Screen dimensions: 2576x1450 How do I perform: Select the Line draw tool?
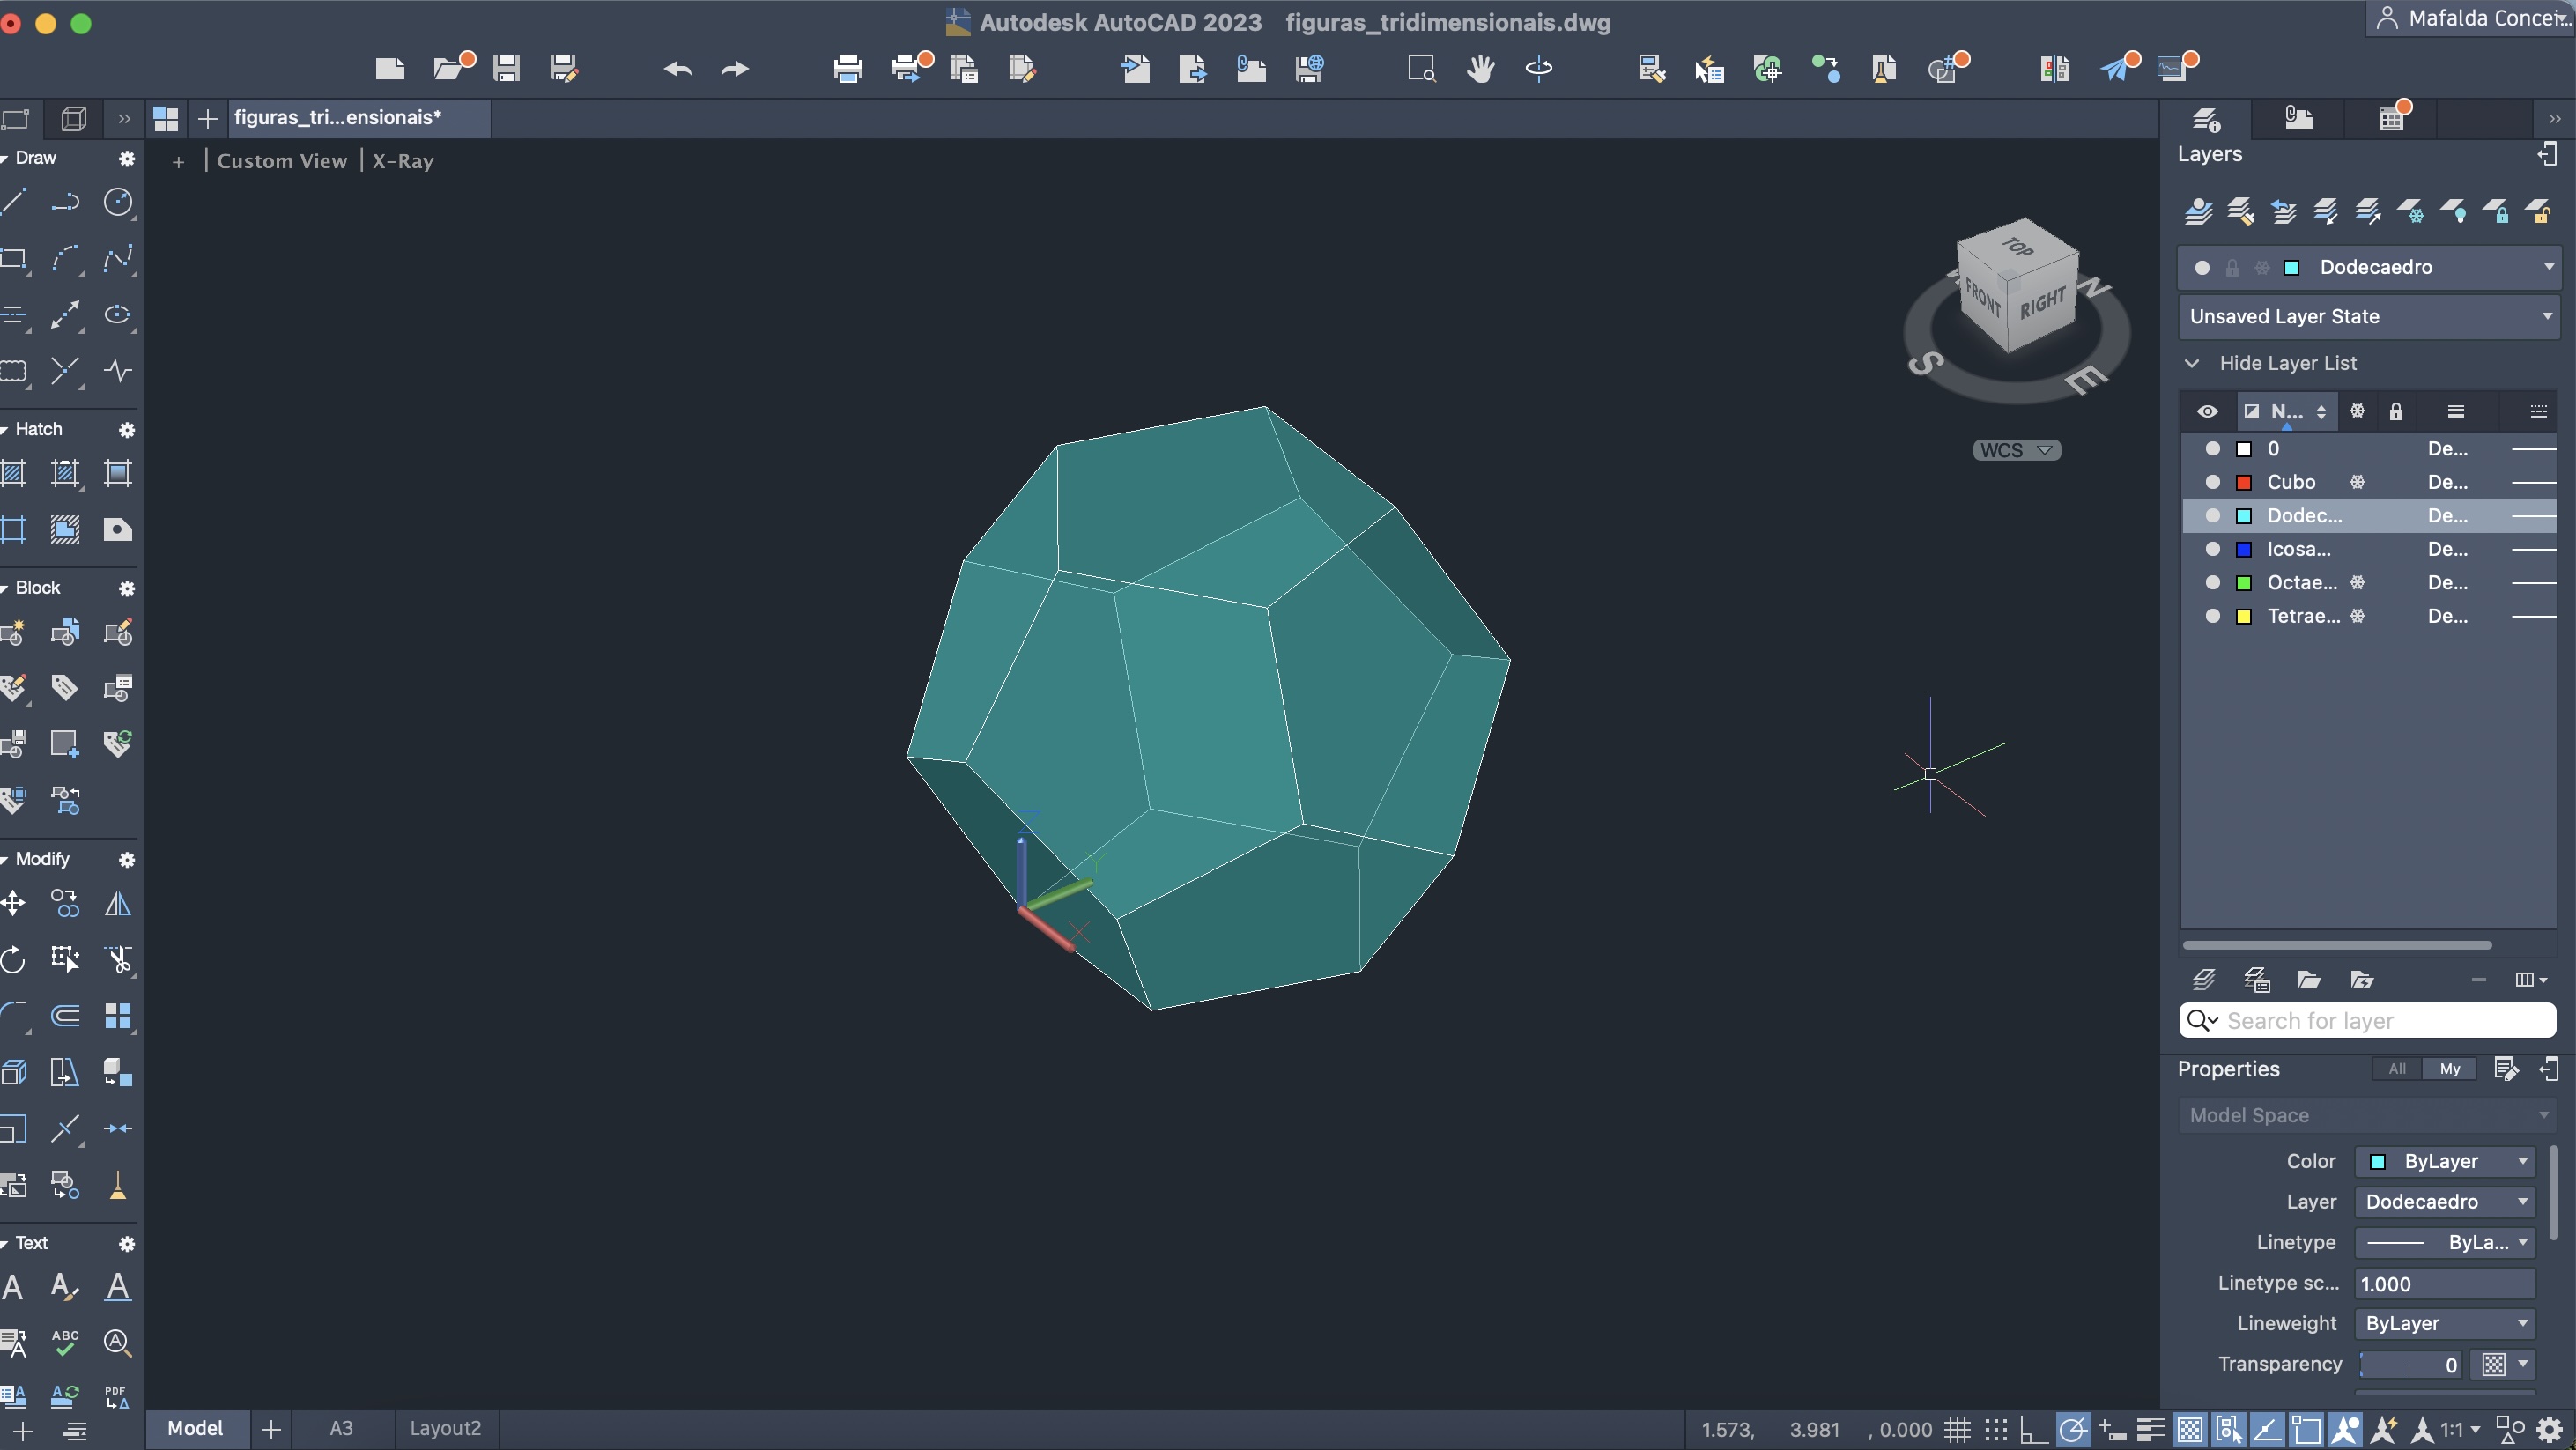pyautogui.click(x=14, y=201)
